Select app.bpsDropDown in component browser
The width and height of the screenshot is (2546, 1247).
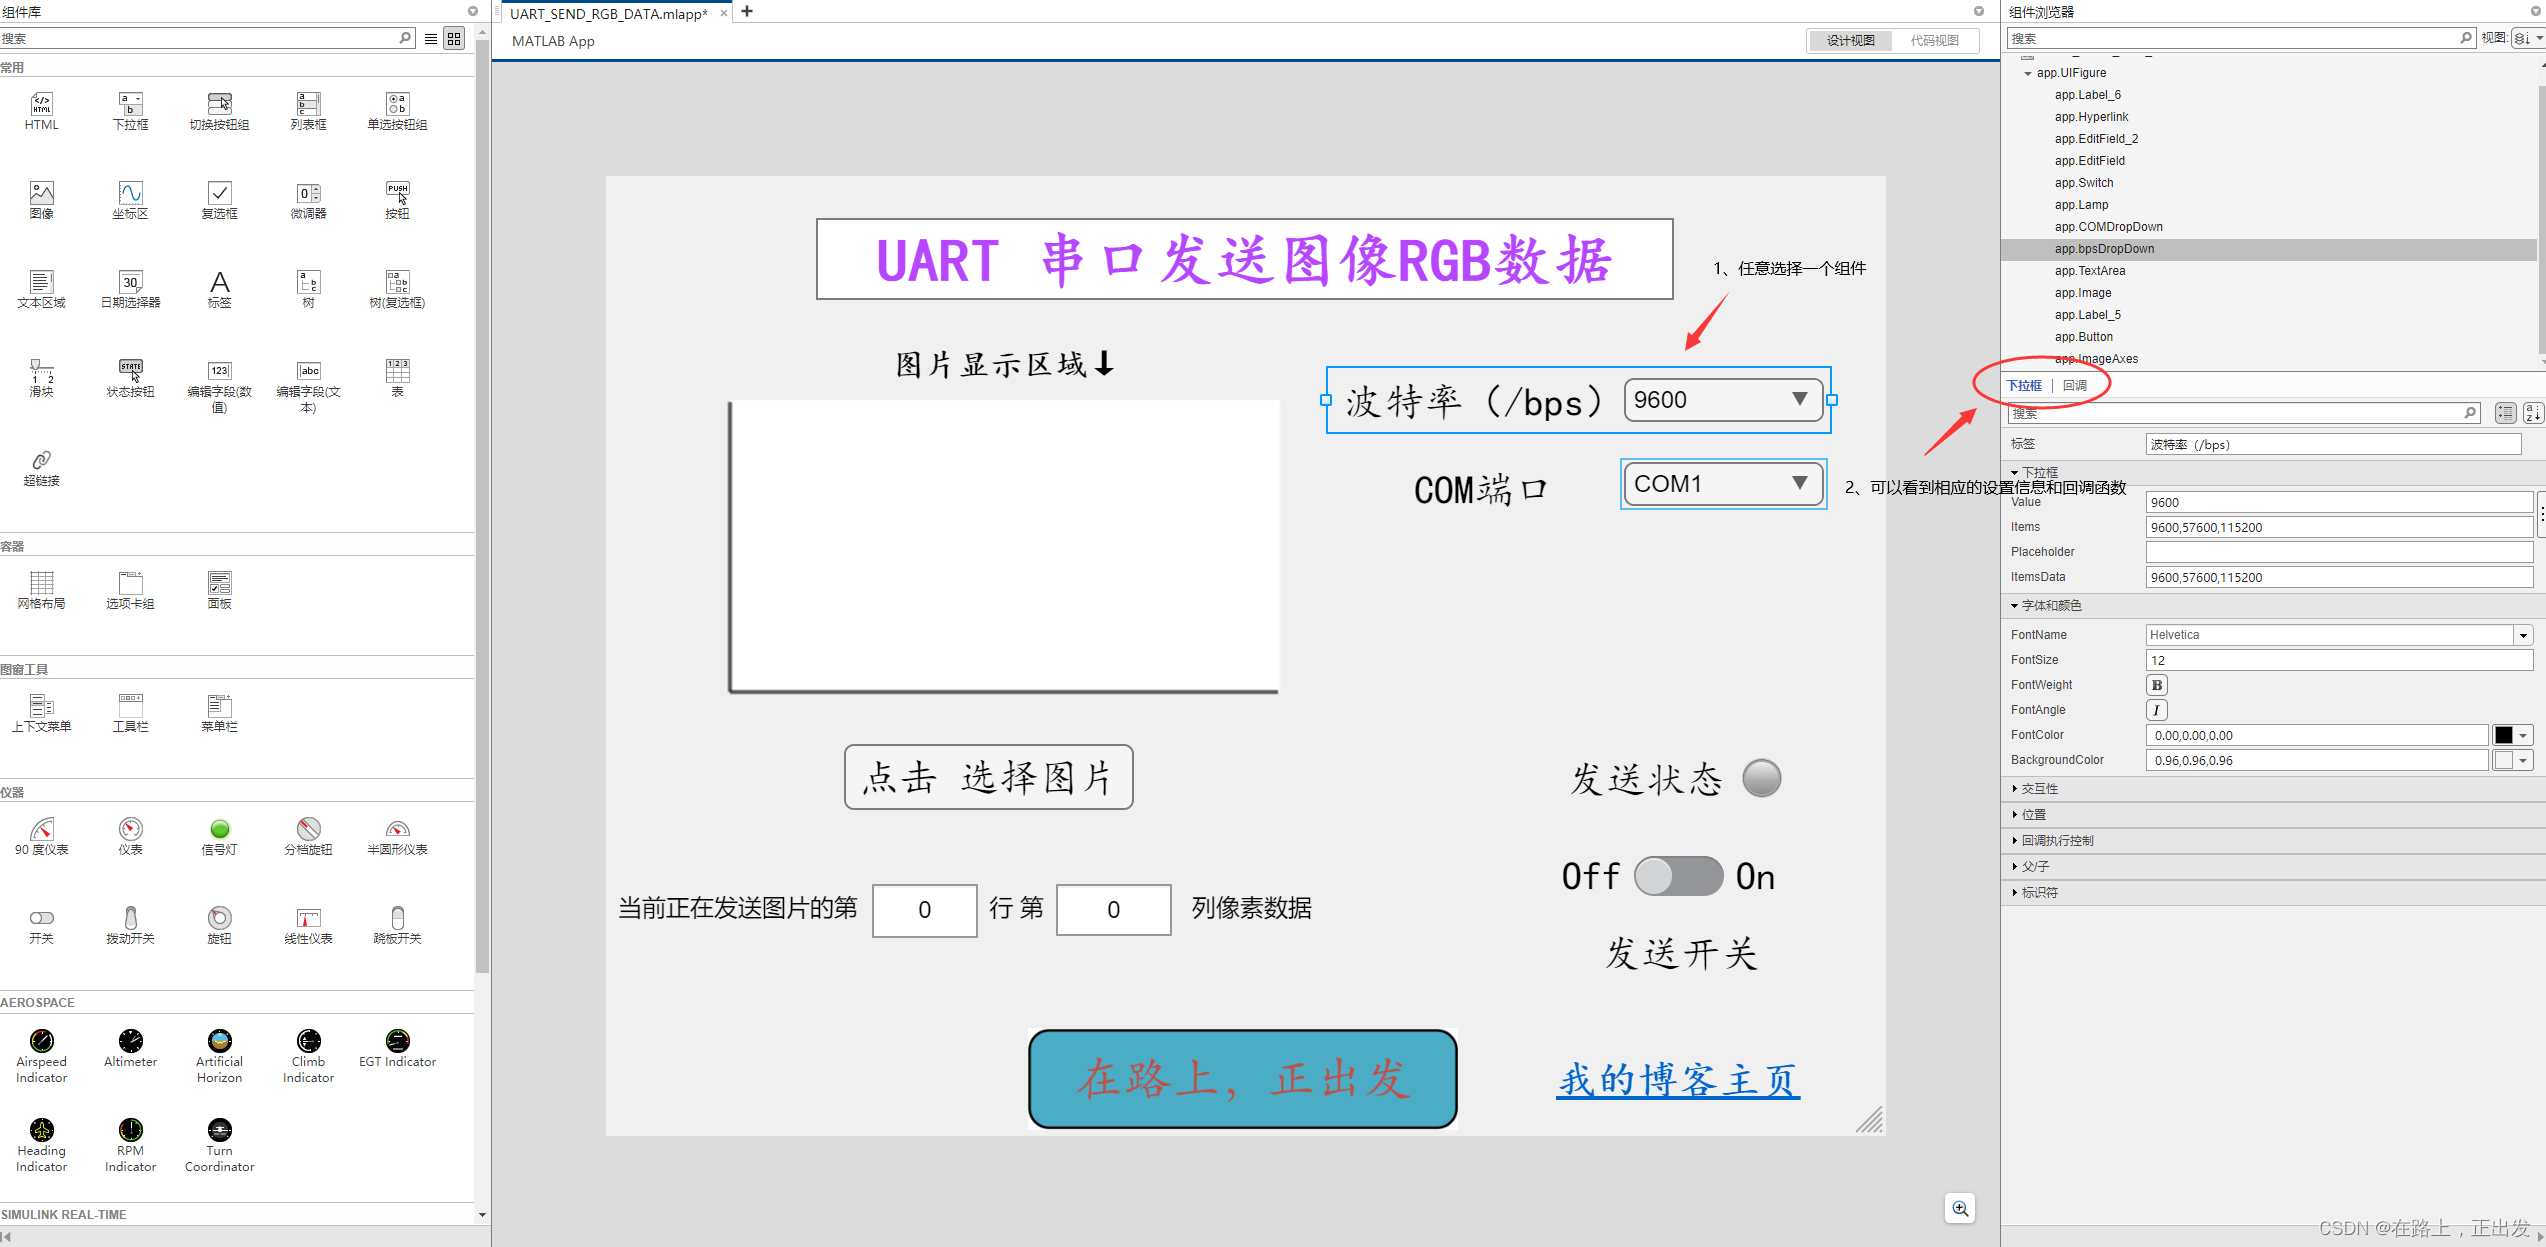coord(2104,249)
